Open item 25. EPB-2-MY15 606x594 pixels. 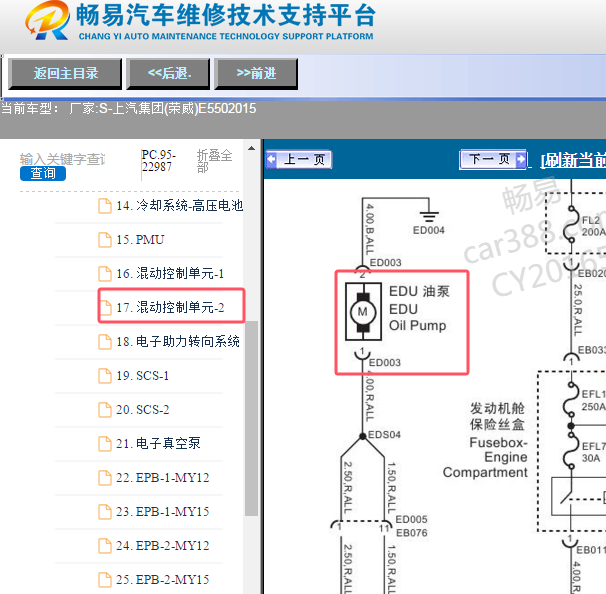[163, 580]
